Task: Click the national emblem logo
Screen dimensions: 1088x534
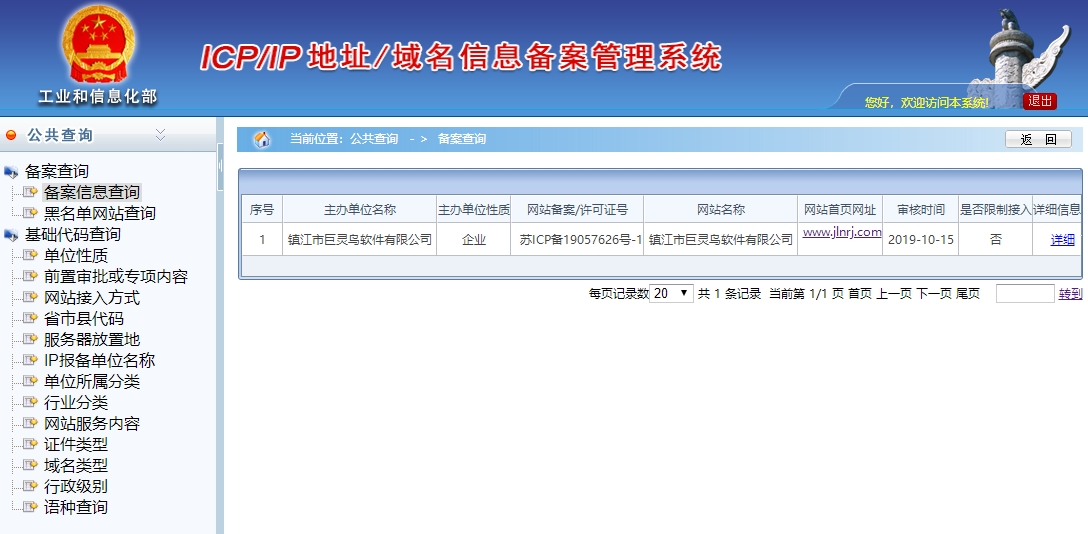Action: click(x=96, y=46)
